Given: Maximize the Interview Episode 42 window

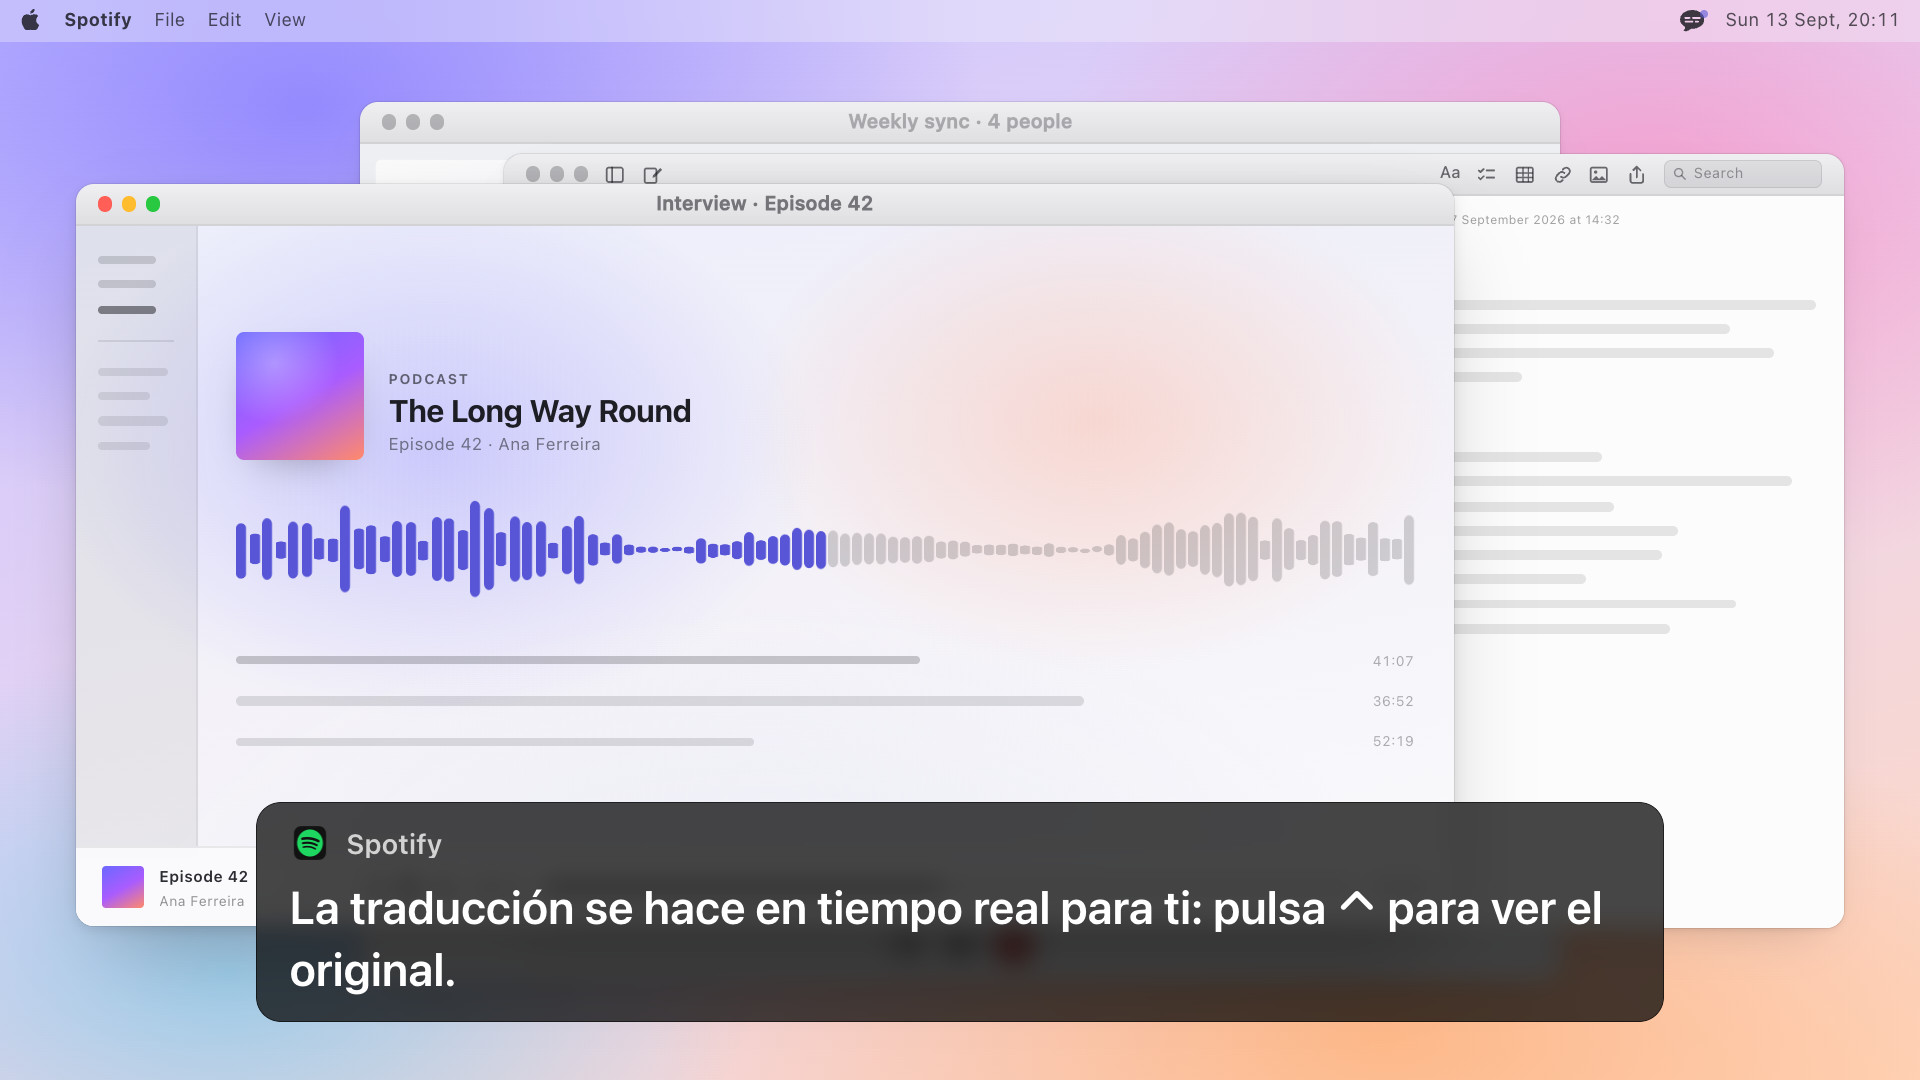Looking at the screenshot, I should coord(153,204).
